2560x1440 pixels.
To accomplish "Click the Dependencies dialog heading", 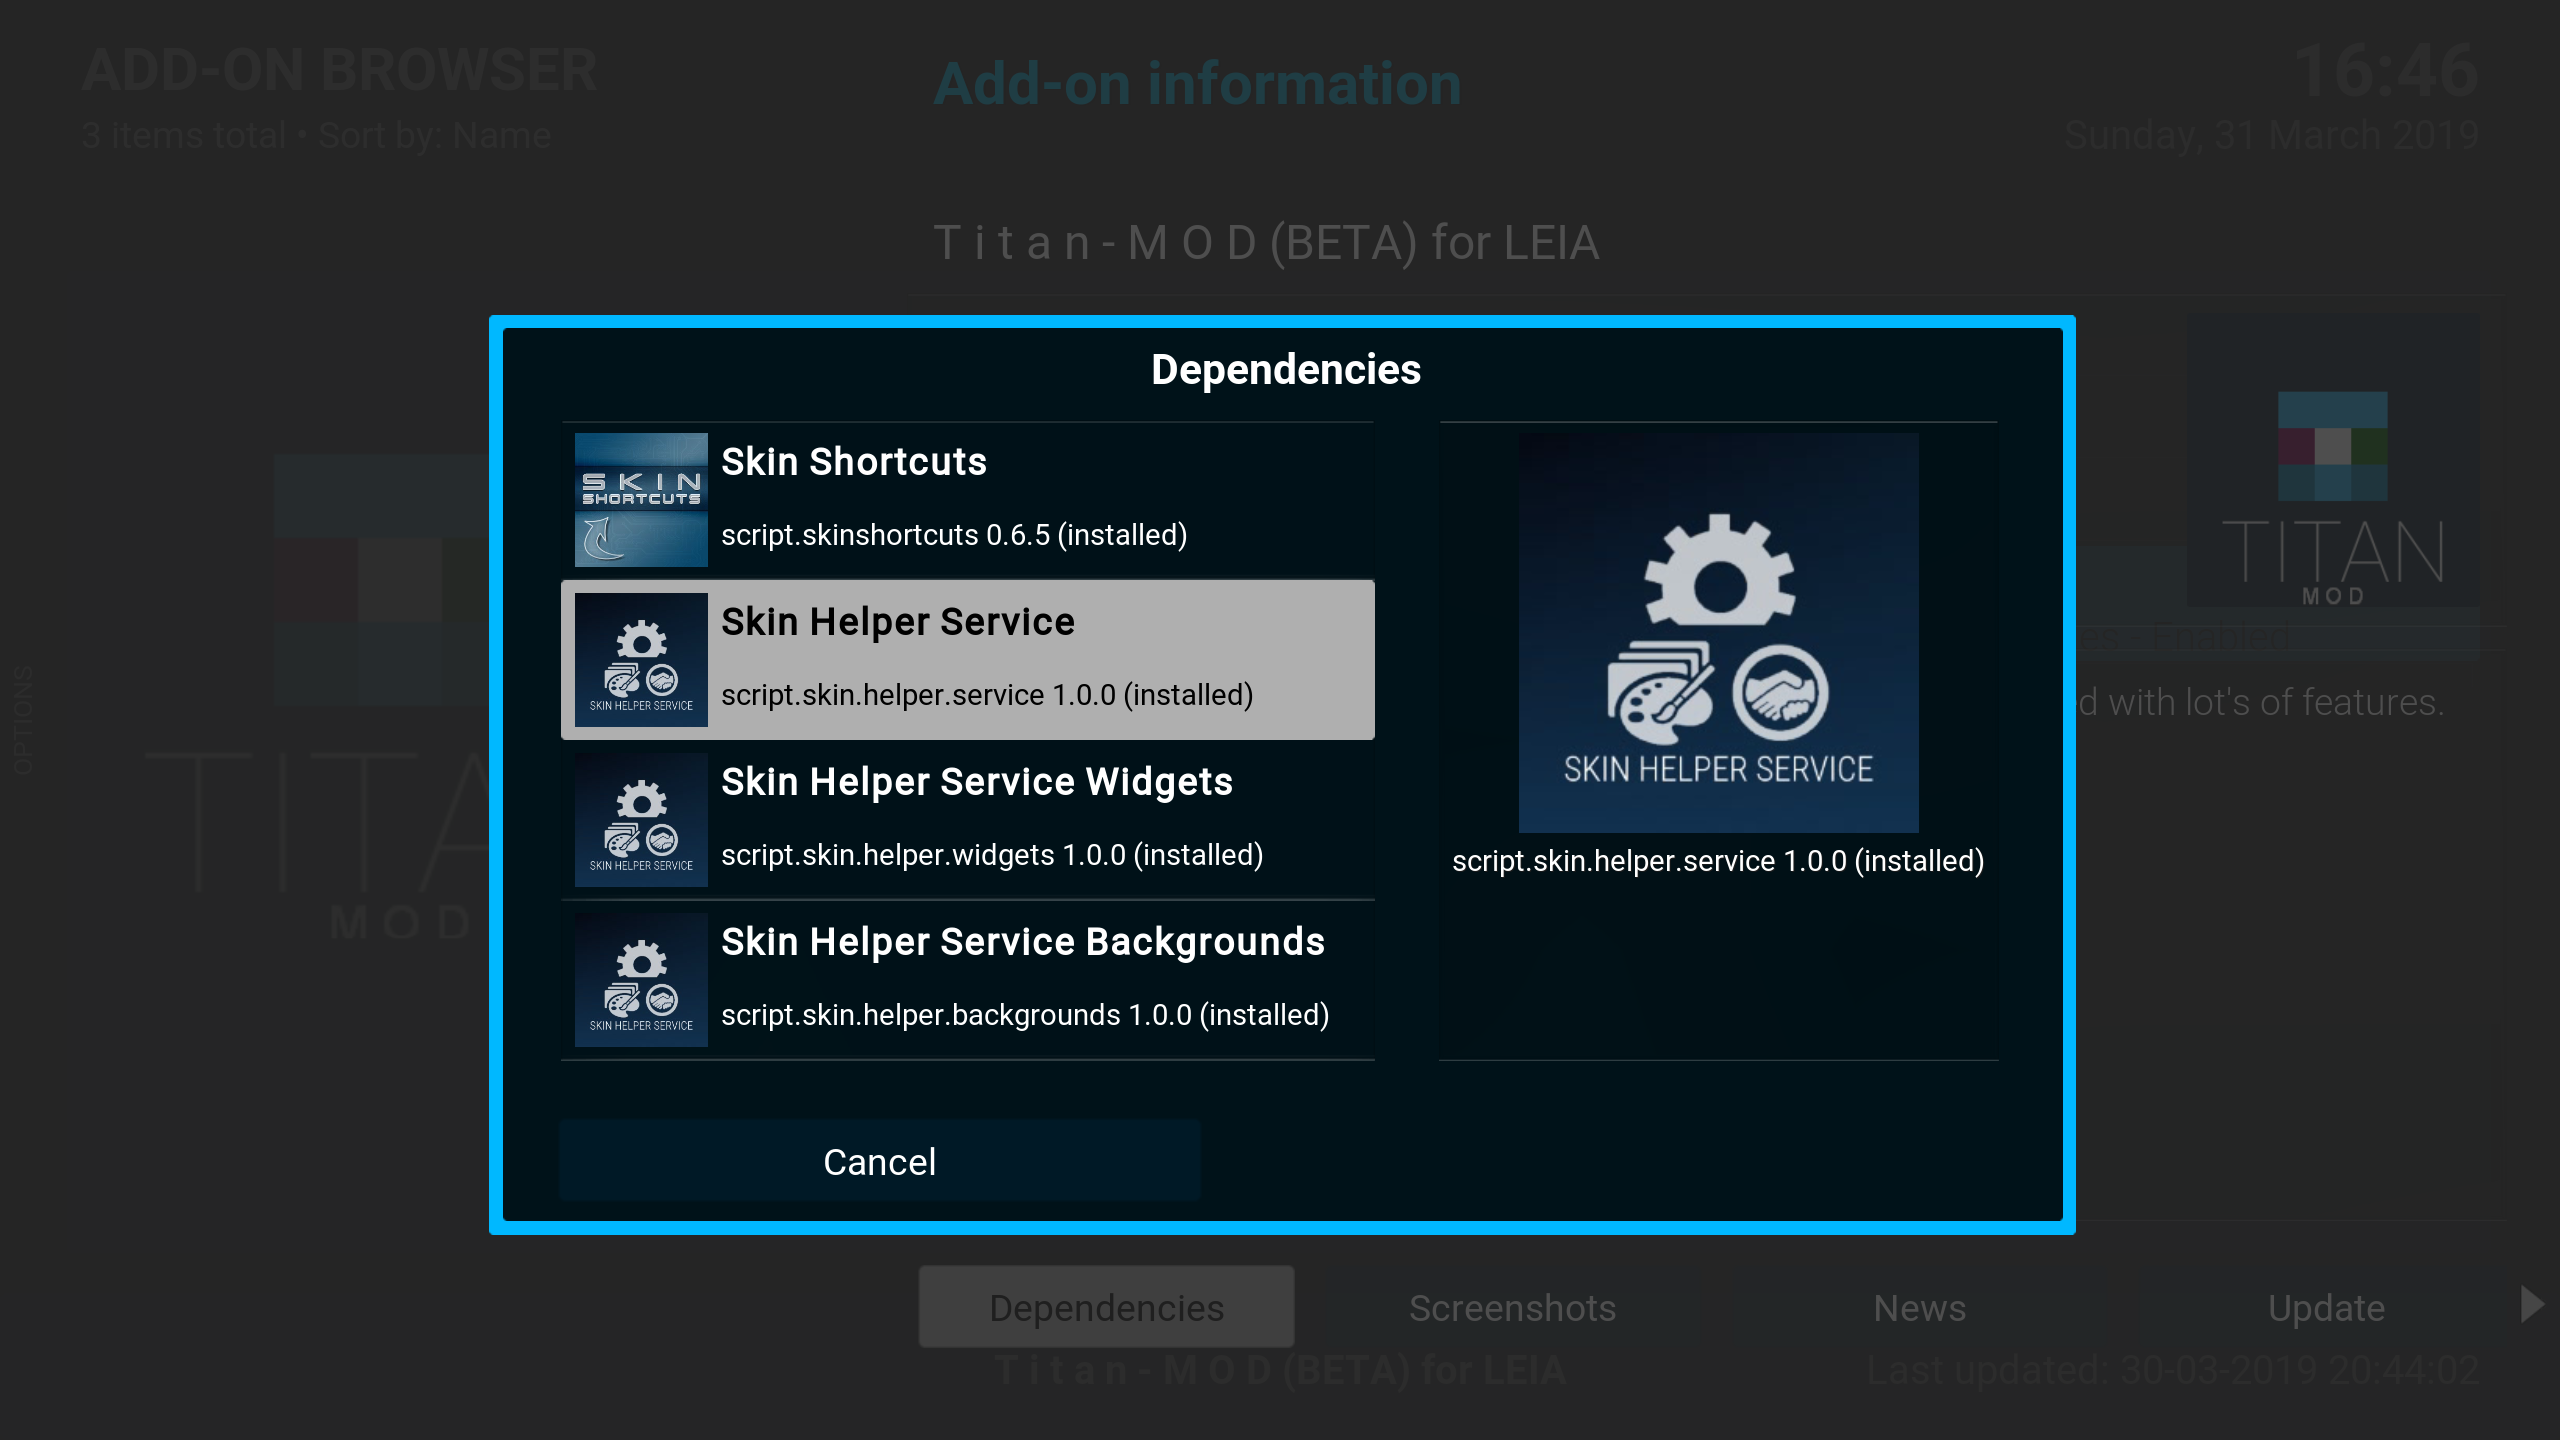I will tap(1286, 370).
